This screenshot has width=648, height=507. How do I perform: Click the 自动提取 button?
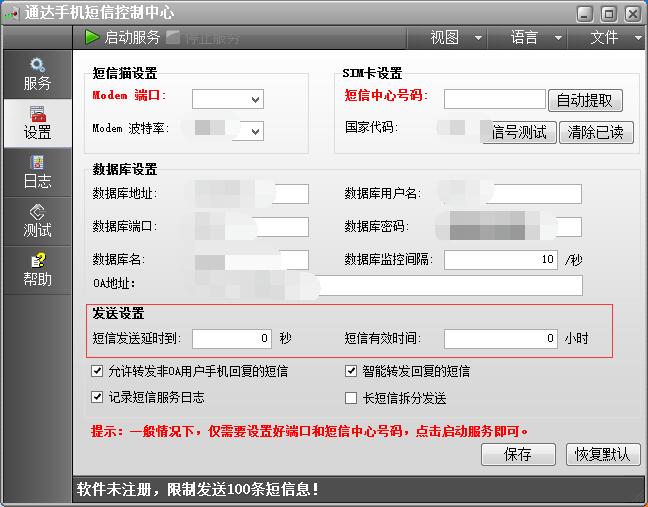(585, 100)
